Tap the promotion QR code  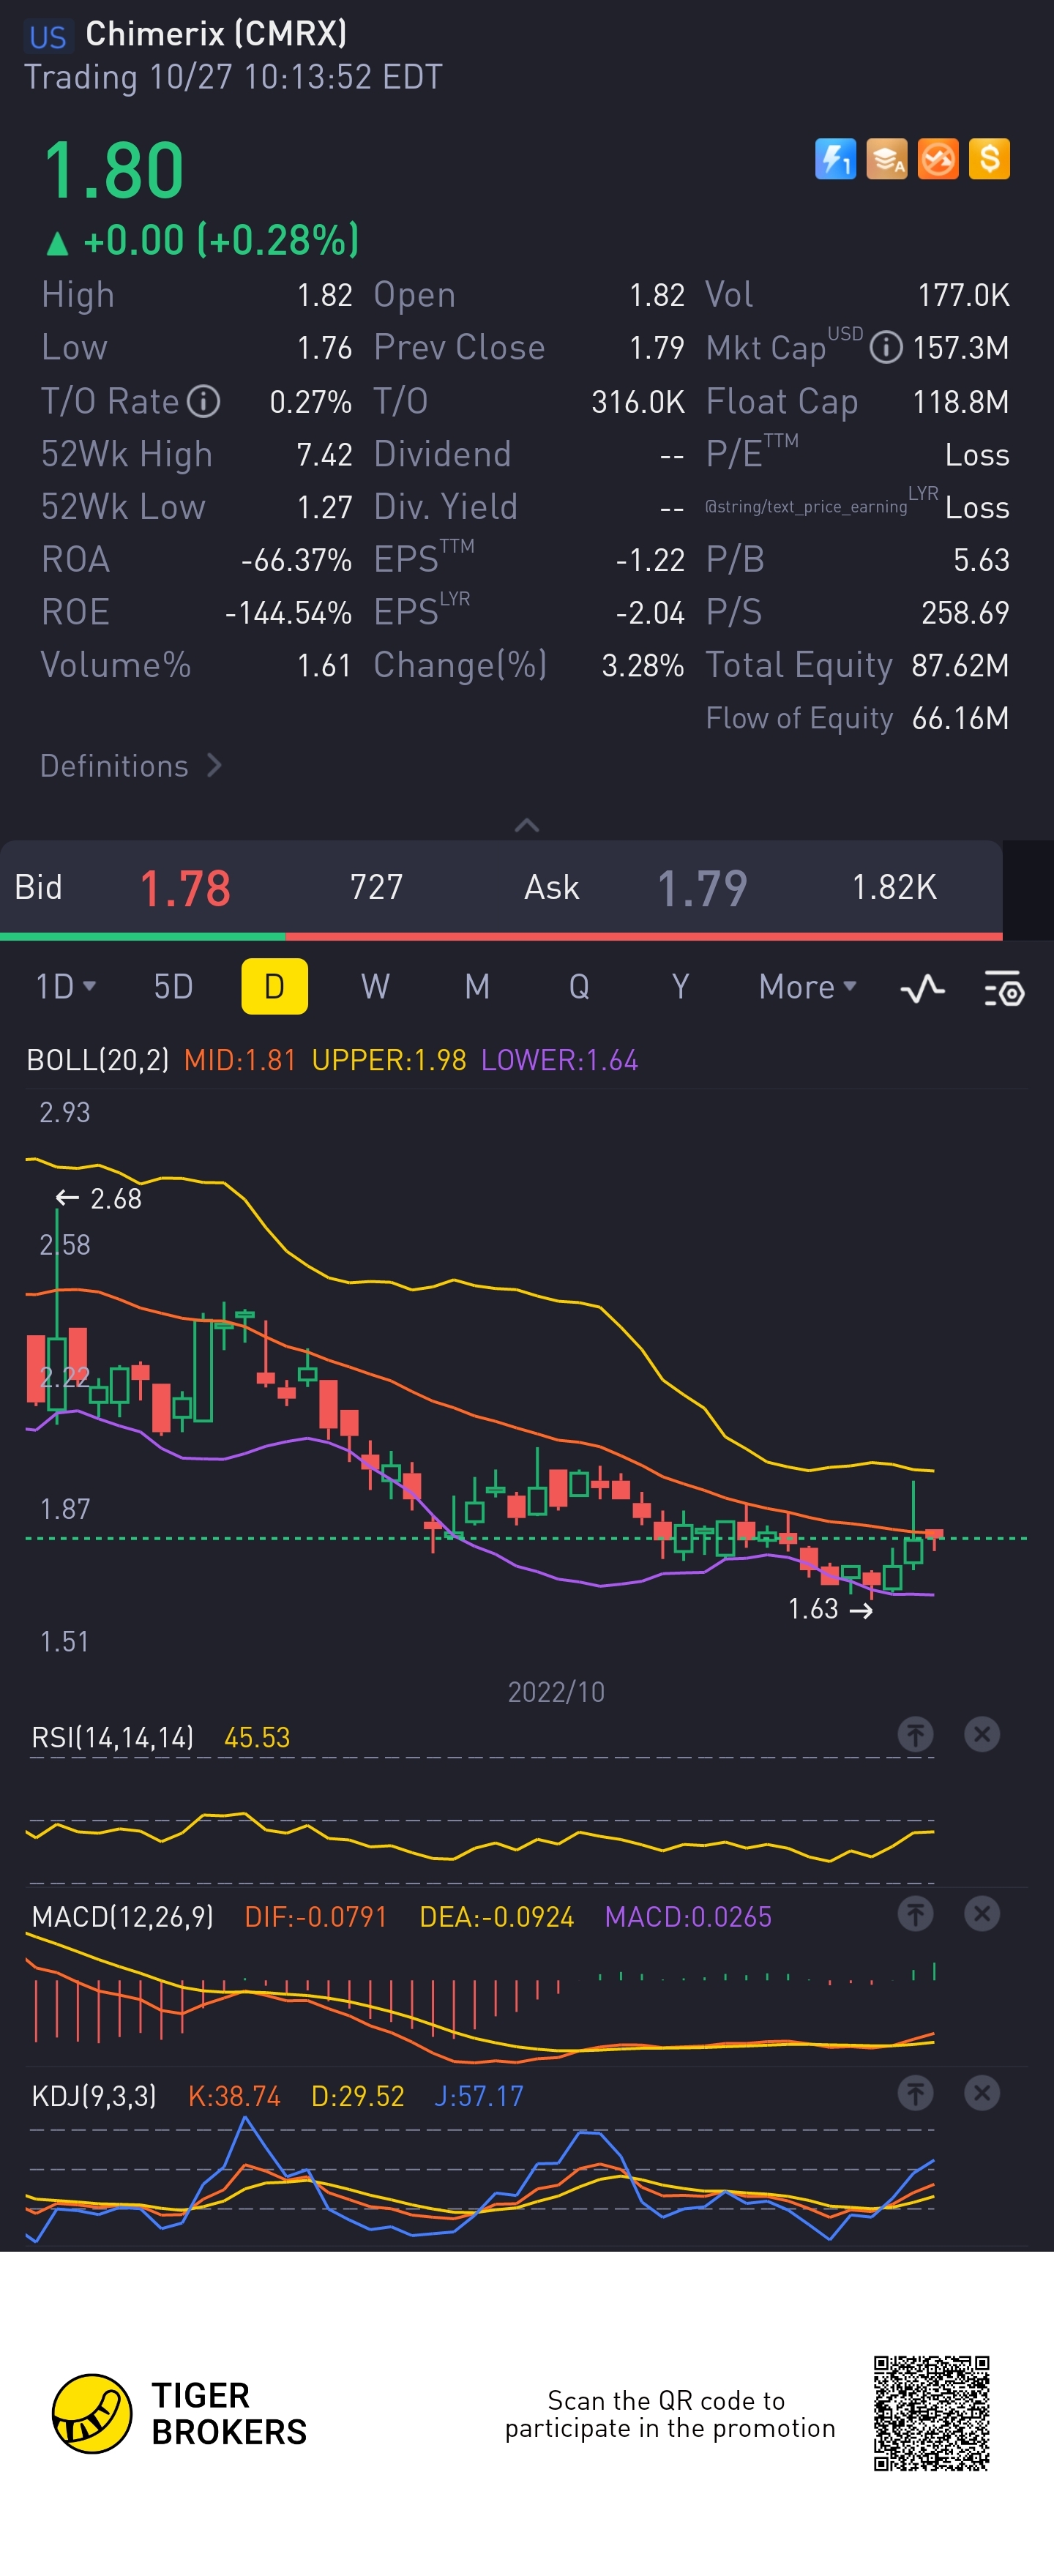pos(932,2413)
